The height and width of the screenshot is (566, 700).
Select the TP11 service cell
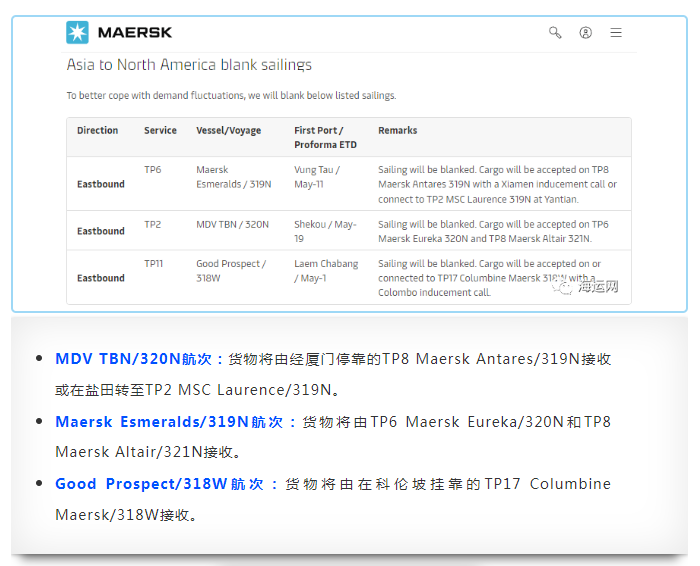tap(154, 264)
